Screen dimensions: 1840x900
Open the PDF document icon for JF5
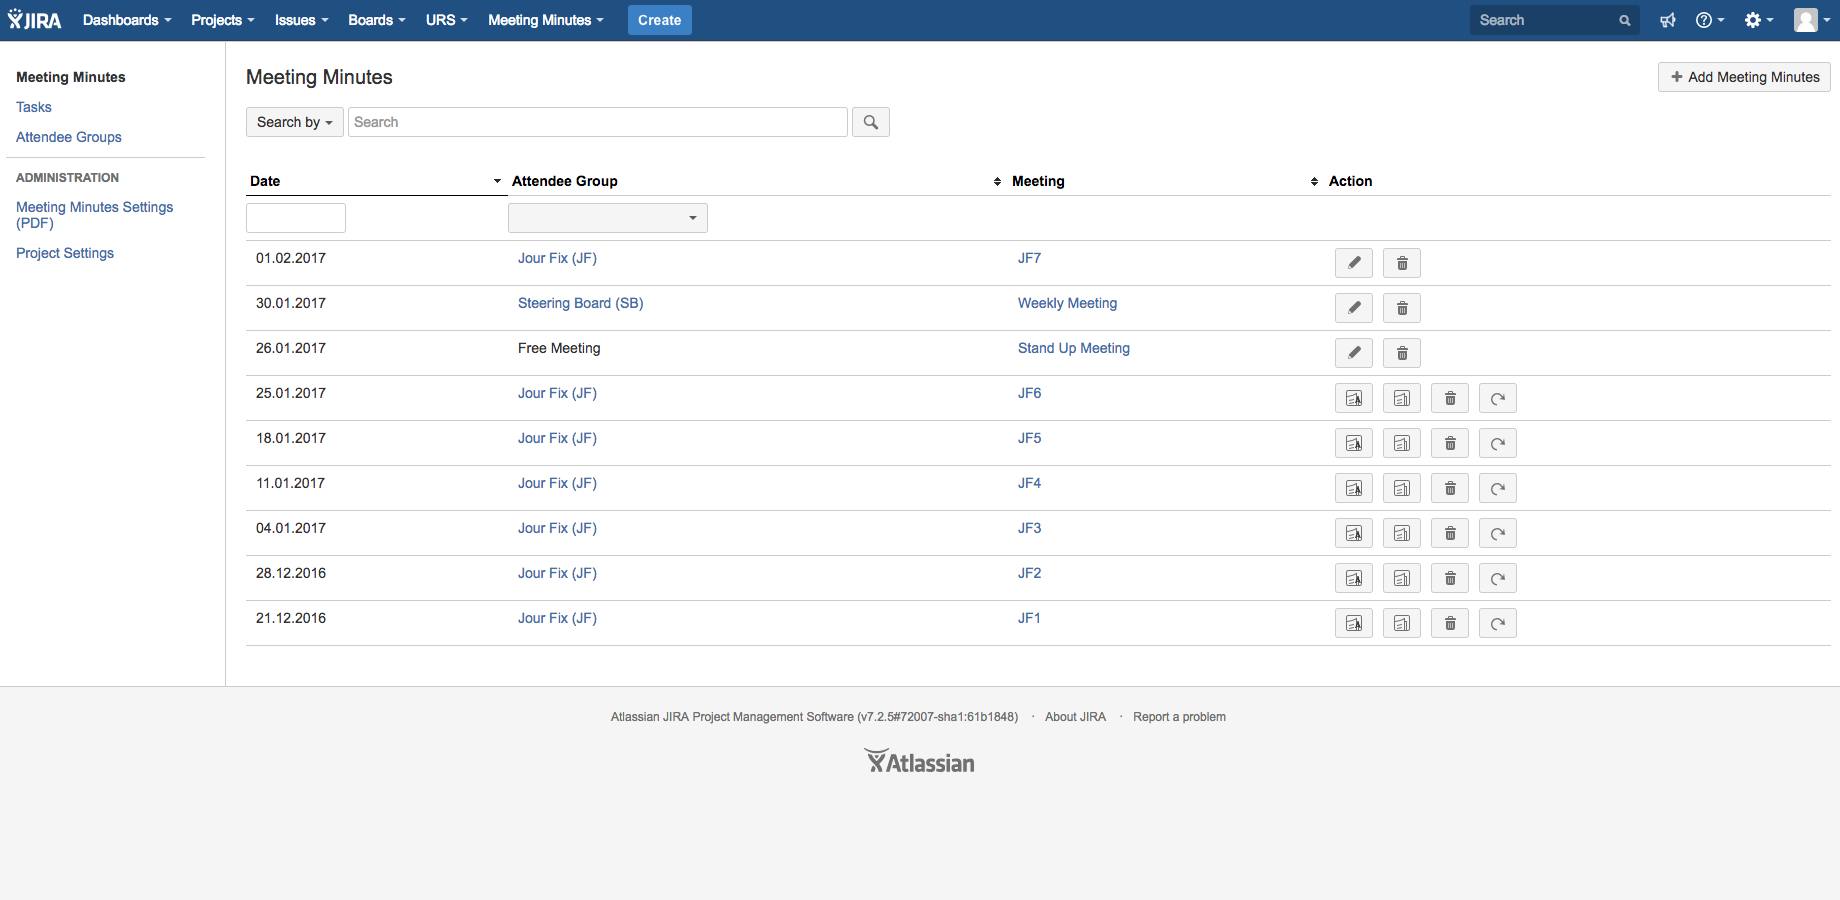pos(1354,443)
